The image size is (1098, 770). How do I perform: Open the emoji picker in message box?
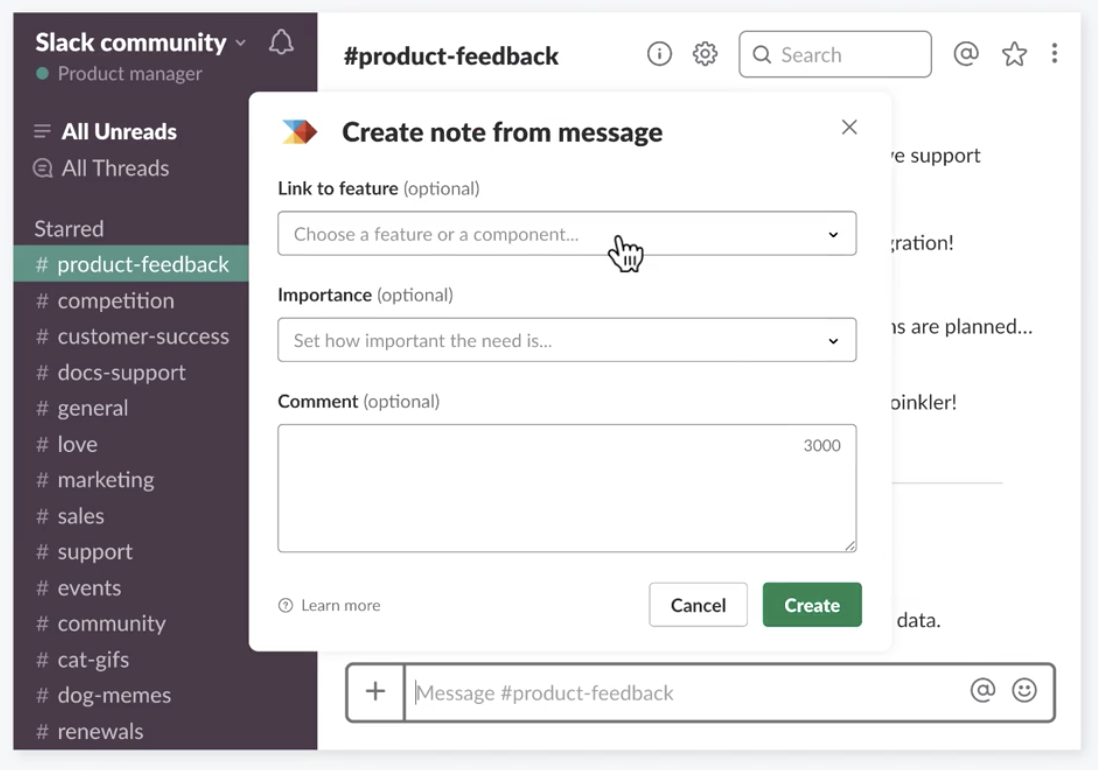coord(1024,691)
